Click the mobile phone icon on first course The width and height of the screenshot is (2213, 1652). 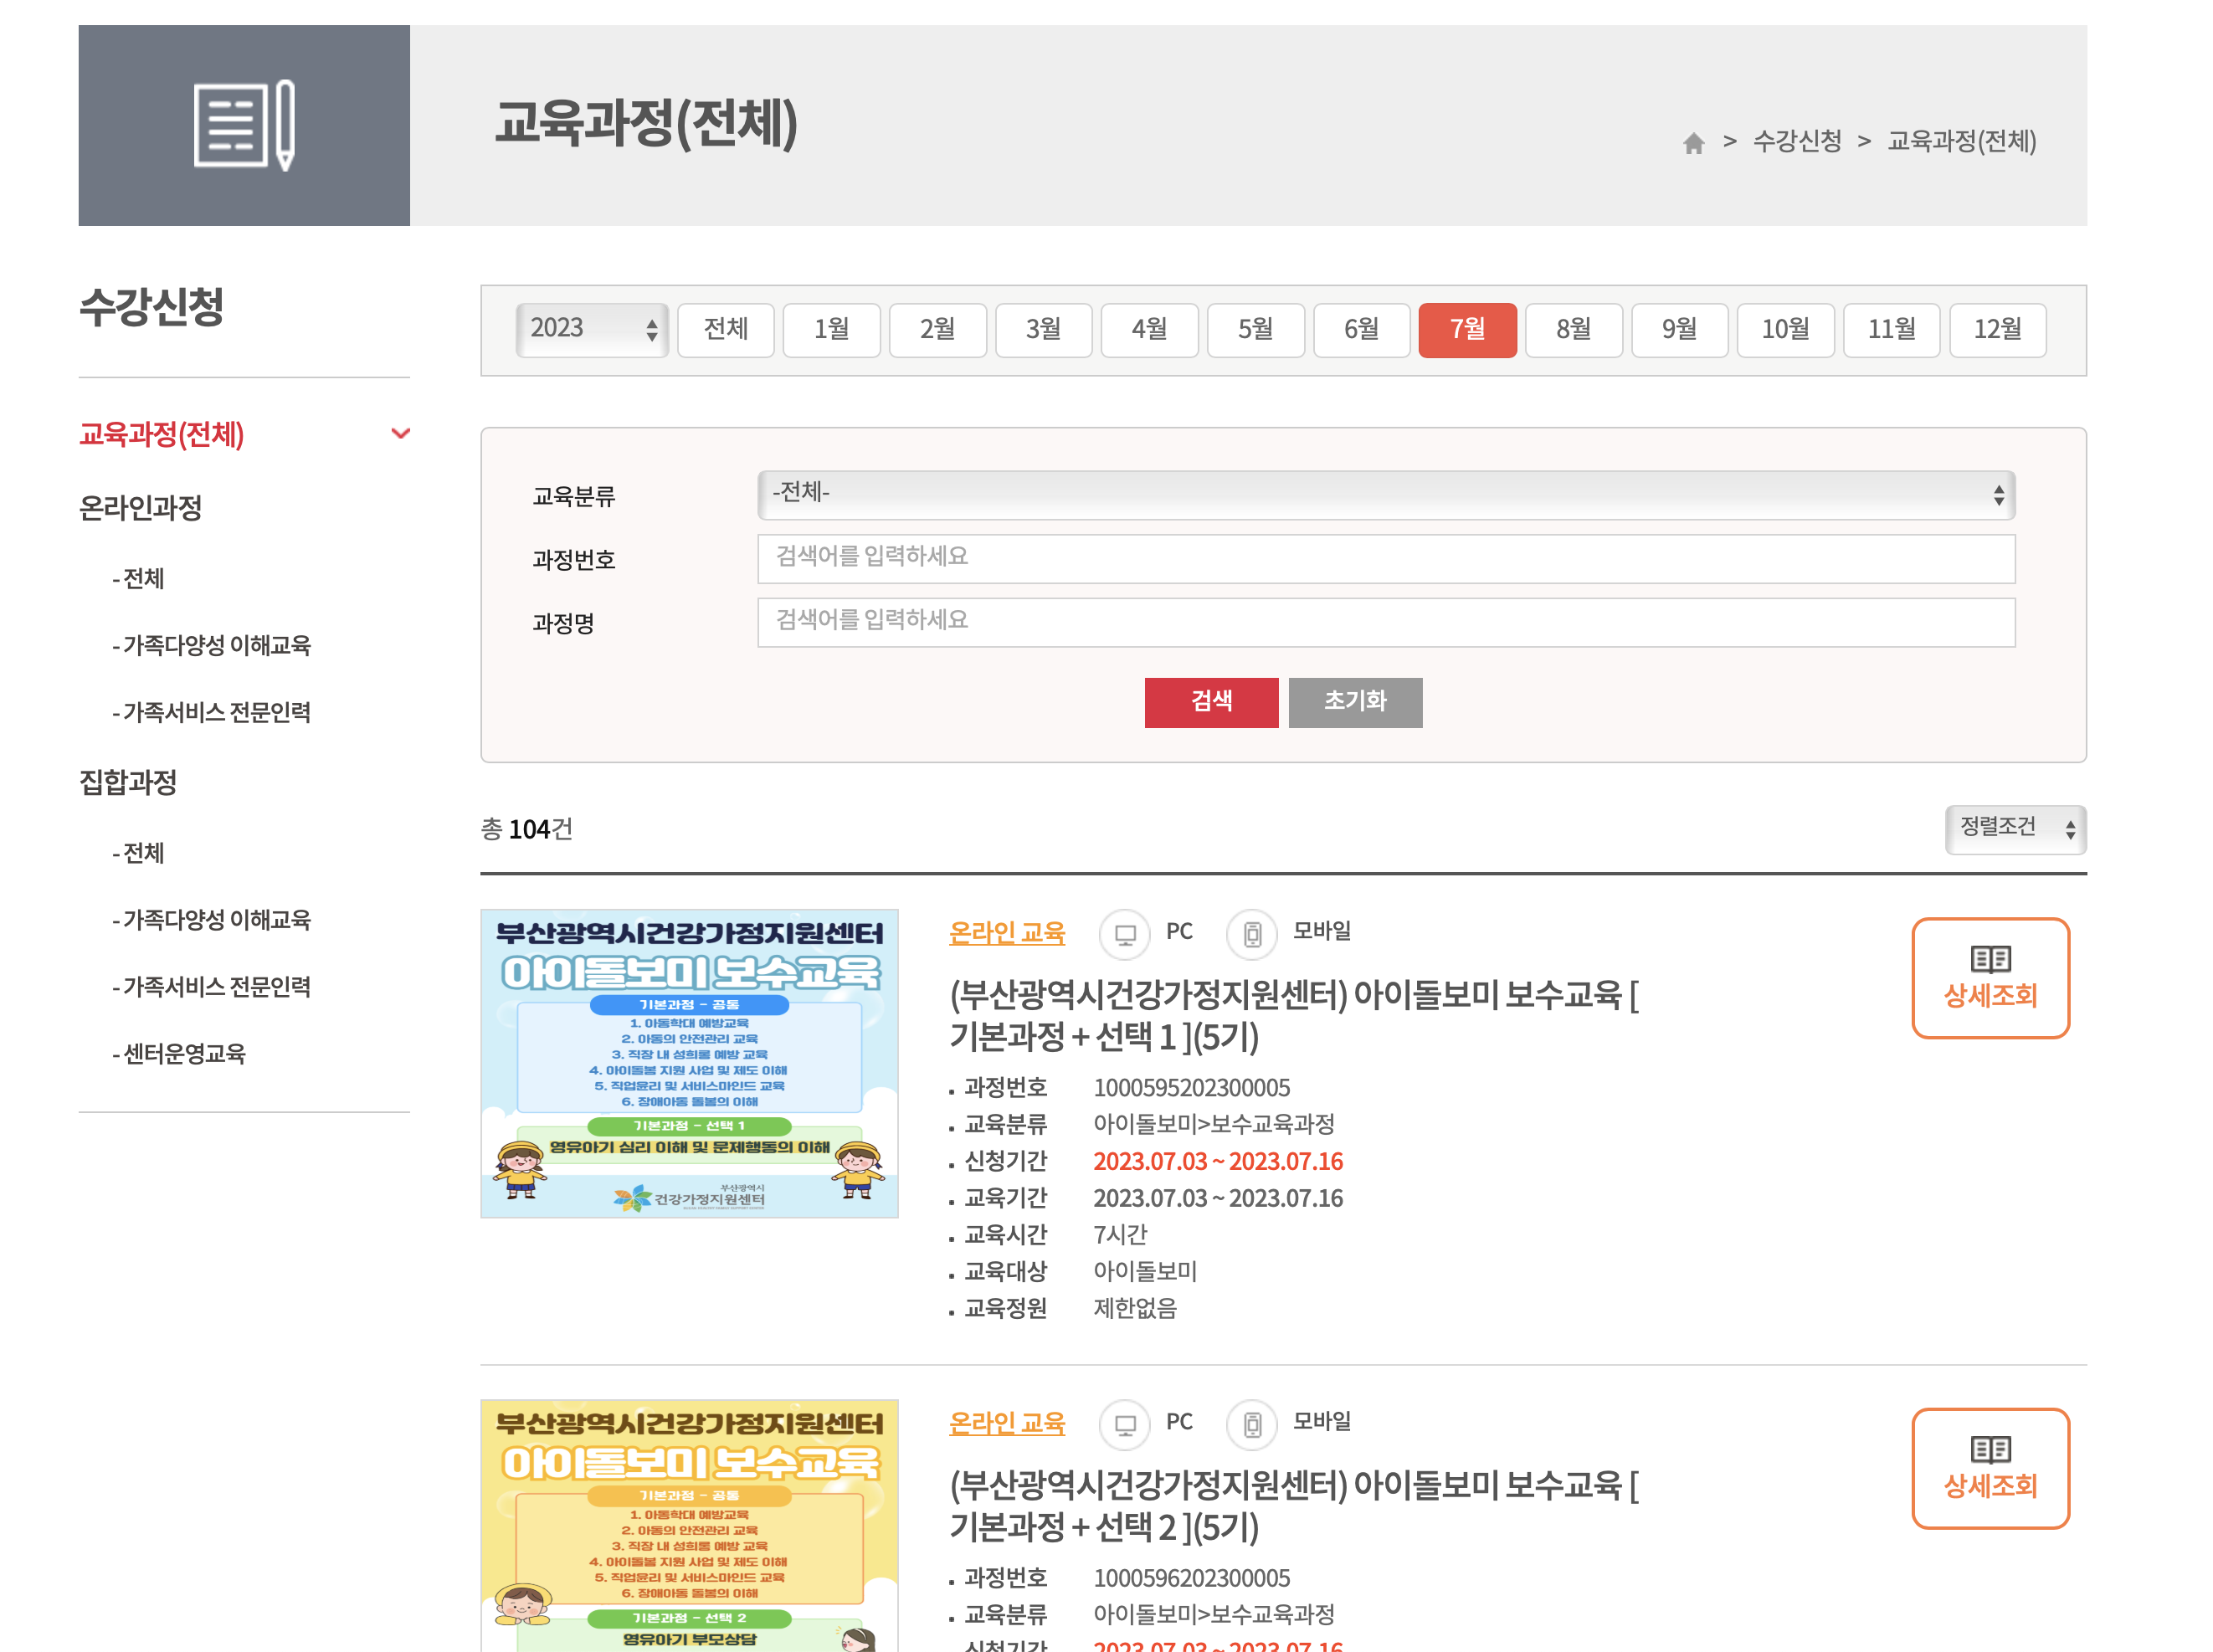click(x=1252, y=934)
